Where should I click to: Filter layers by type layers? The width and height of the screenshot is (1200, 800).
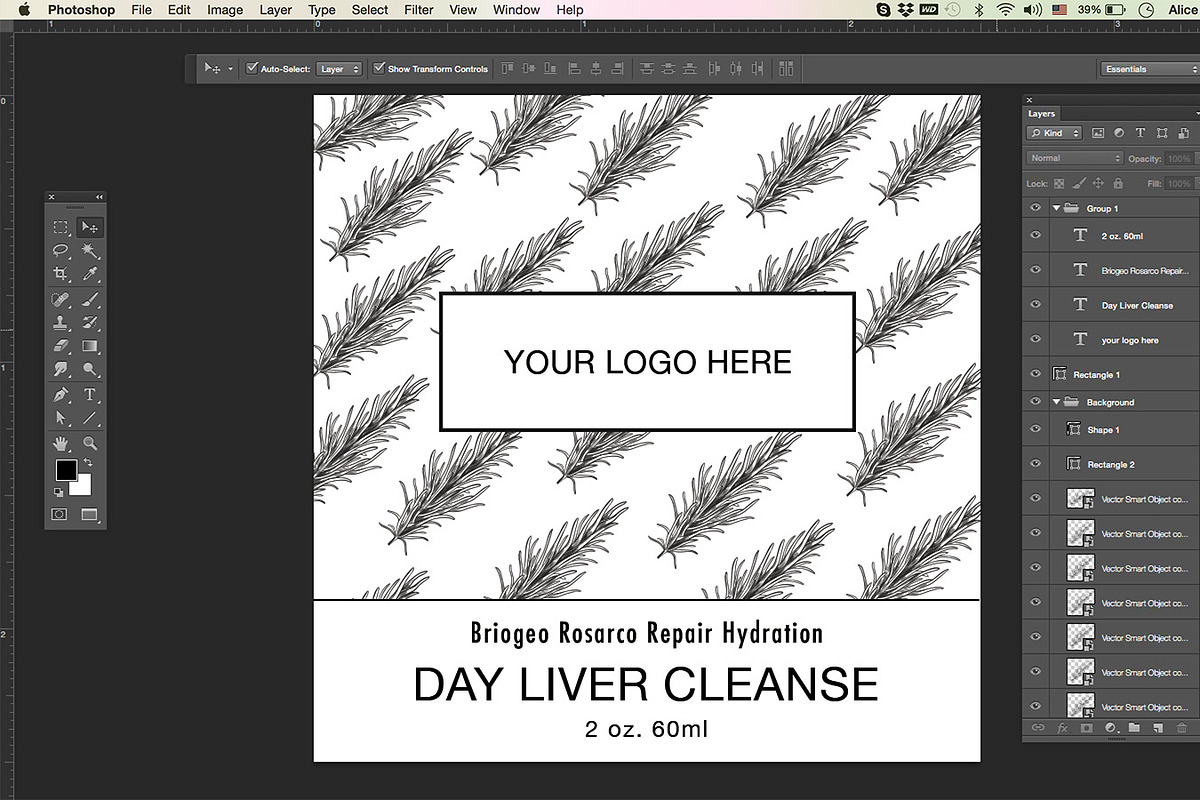pyautogui.click(x=1140, y=133)
